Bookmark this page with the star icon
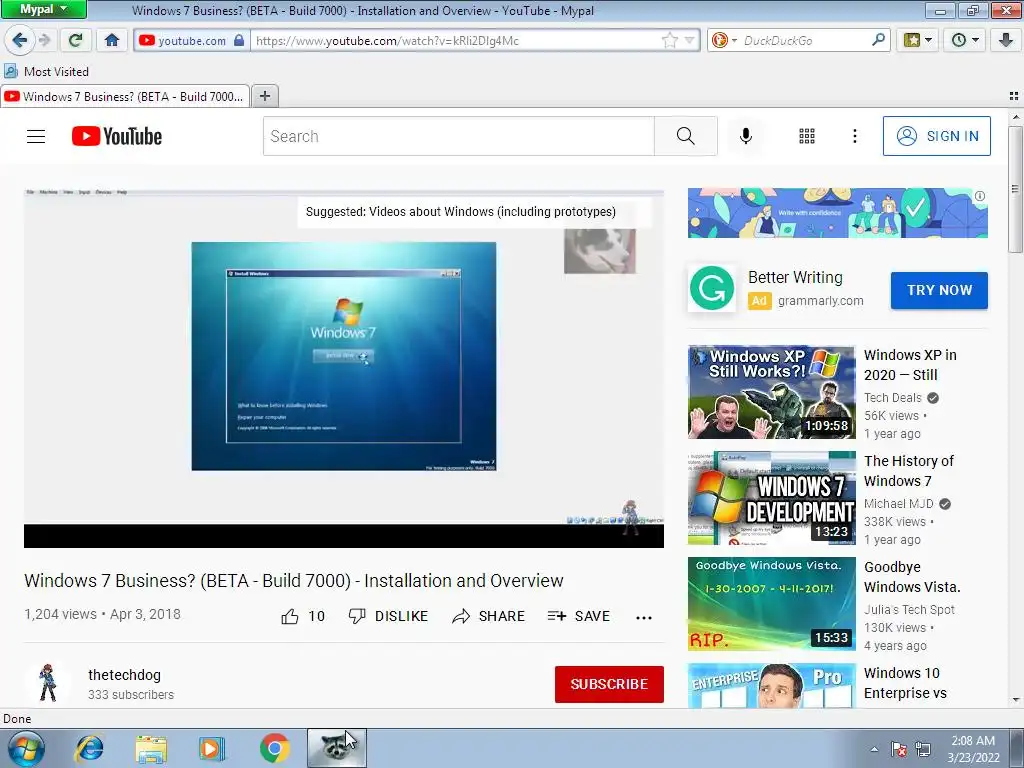This screenshot has width=1024, height=768. 669,40
